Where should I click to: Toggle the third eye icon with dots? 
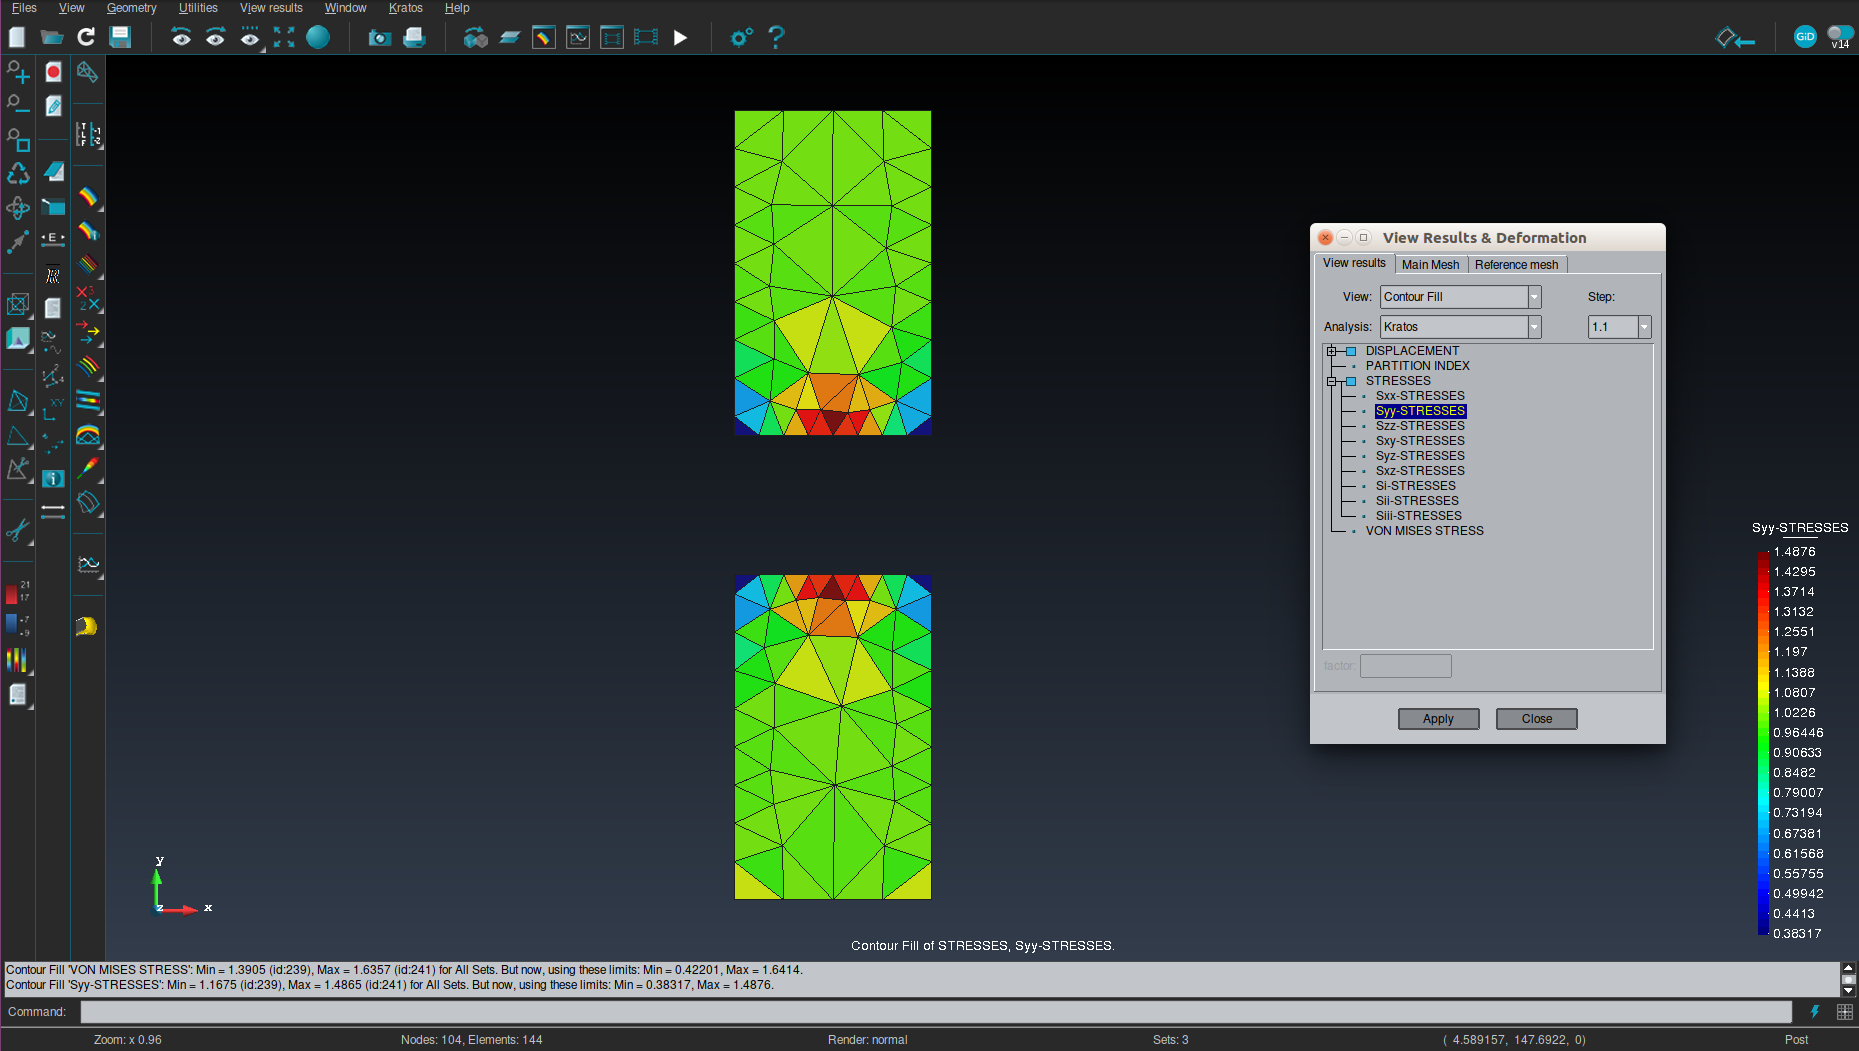(x=249, y=38)
